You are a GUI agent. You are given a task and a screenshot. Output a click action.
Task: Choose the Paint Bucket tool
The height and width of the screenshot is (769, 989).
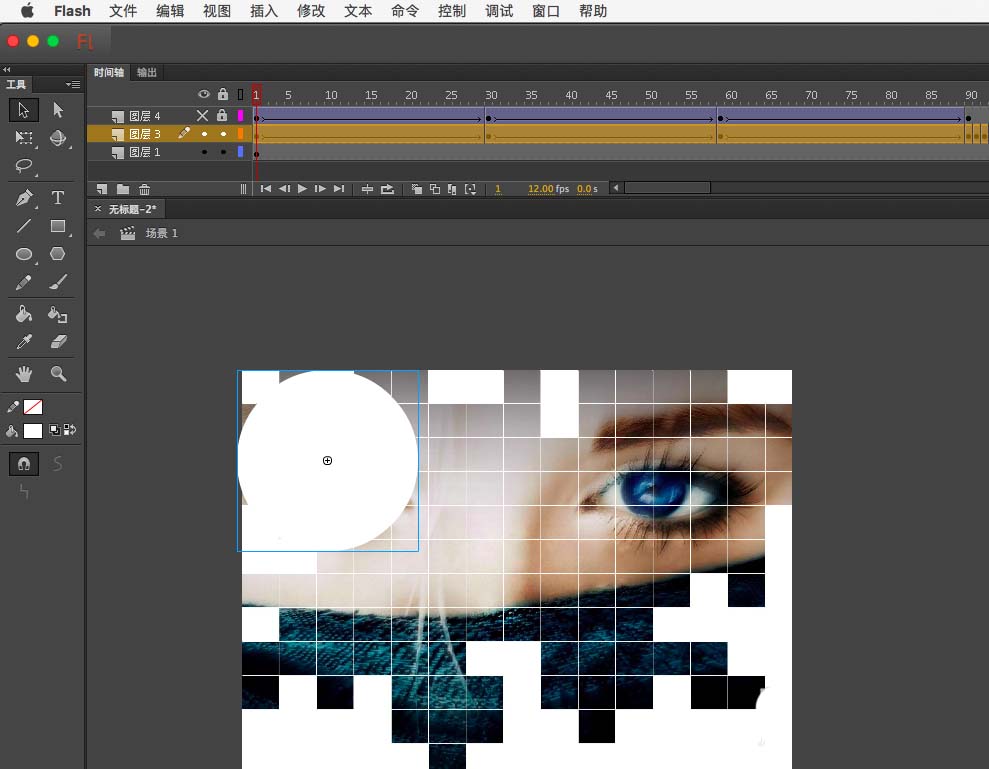tap(24, 314)
